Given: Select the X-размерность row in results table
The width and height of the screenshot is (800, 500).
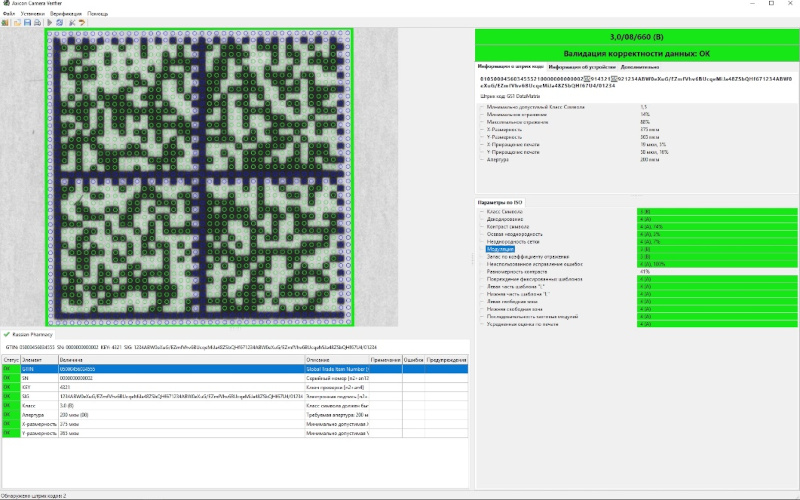Looking at the screenshot, I should coord(235,424).
